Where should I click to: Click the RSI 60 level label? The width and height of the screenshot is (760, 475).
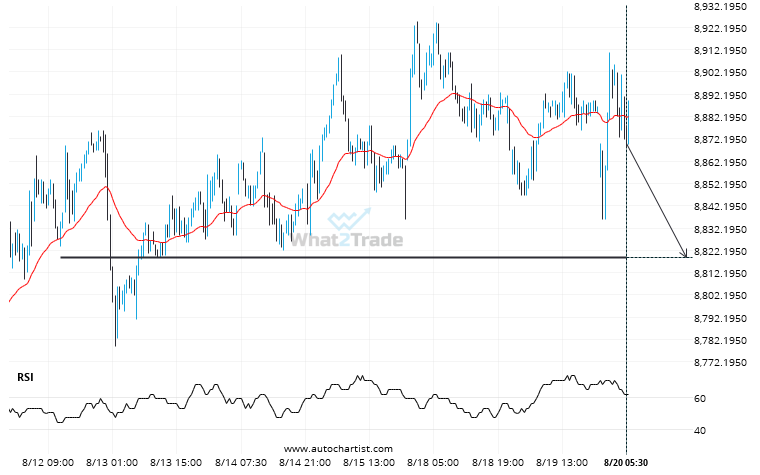click(700, 398)
